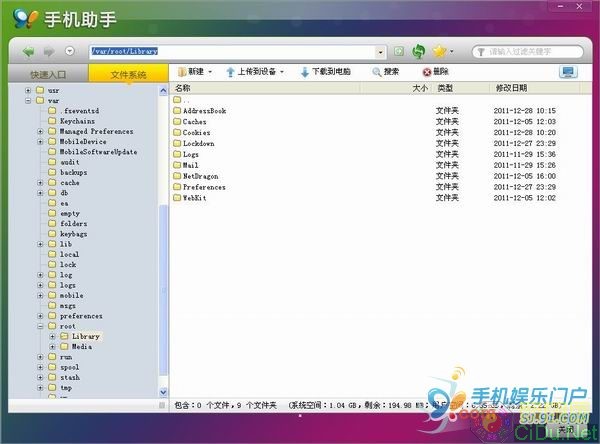Click the 搜索 search toolbar button
The height and width of the screenshot is (444, 600).
tap(385, 72)
